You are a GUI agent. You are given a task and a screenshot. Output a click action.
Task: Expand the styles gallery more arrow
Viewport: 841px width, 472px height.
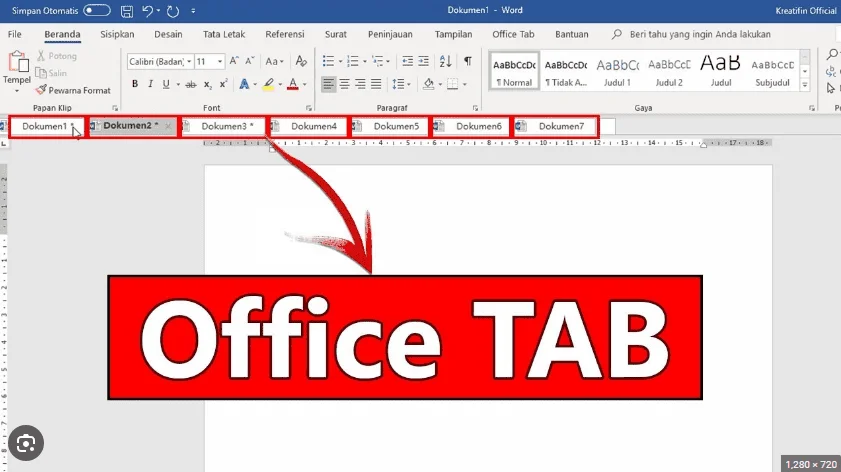(x=805, y=85)
